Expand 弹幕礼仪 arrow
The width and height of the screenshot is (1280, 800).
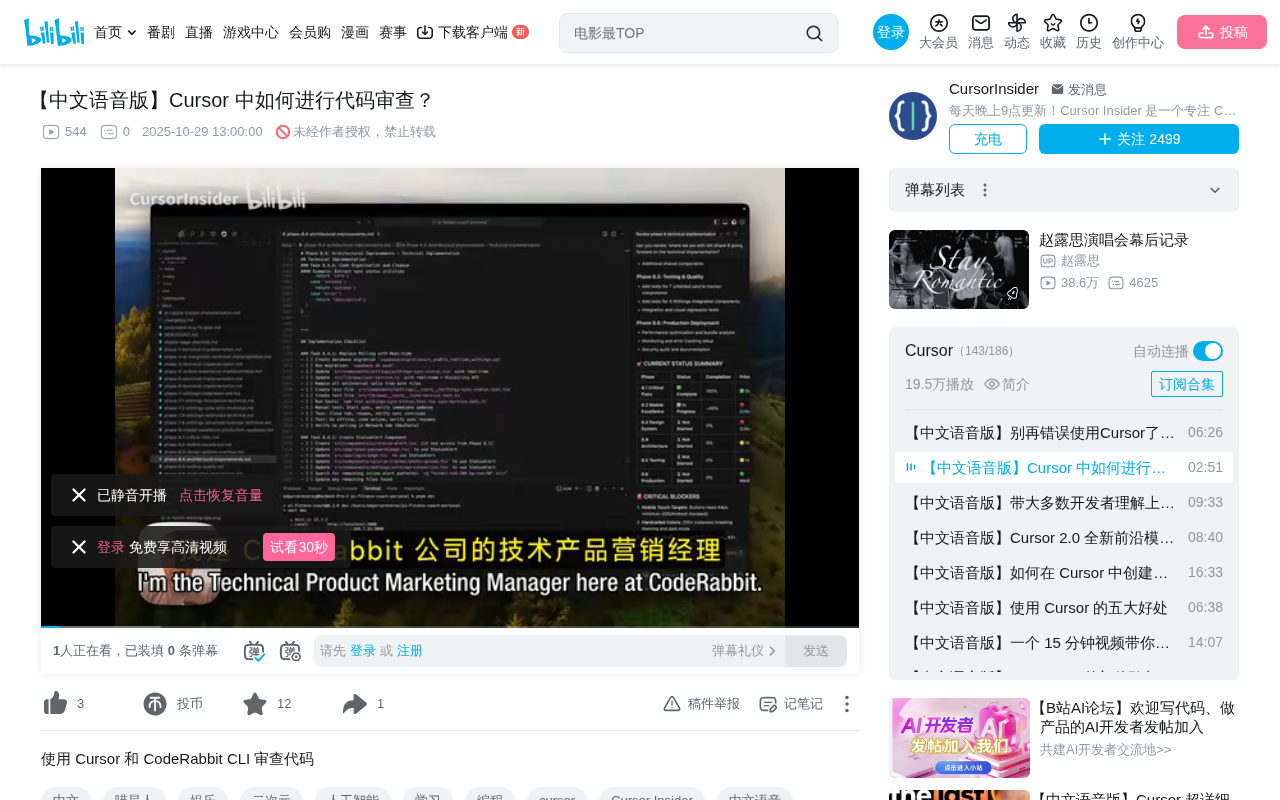pos(772,651)
